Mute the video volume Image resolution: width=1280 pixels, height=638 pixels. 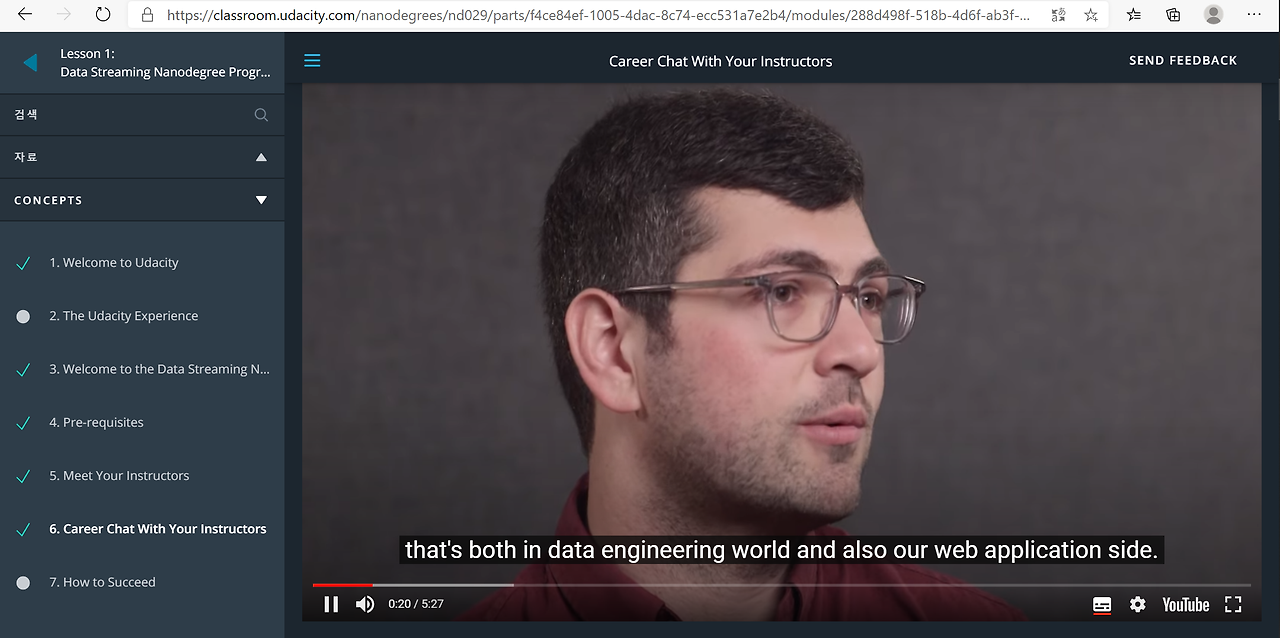pos(365,604)
